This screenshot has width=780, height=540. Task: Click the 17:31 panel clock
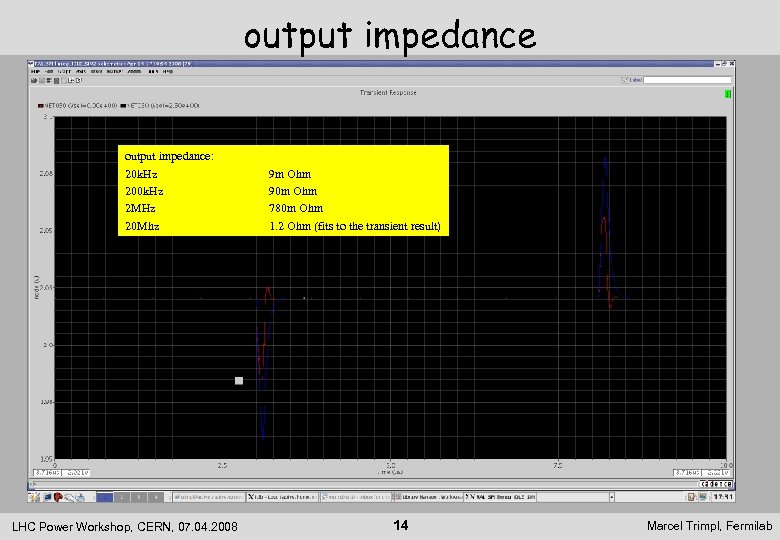[722, 497]
